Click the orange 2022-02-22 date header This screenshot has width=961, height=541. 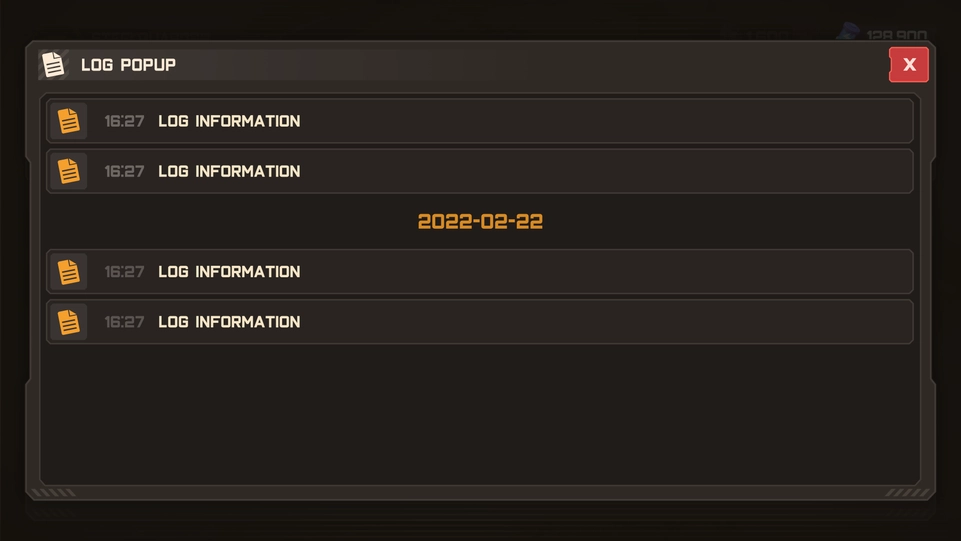point(480,221)
